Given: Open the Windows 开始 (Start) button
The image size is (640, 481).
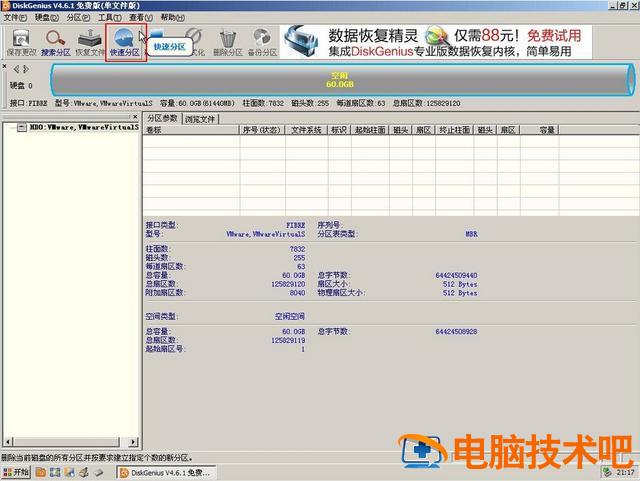Looking at the screenshot, I should pos(16,471).
